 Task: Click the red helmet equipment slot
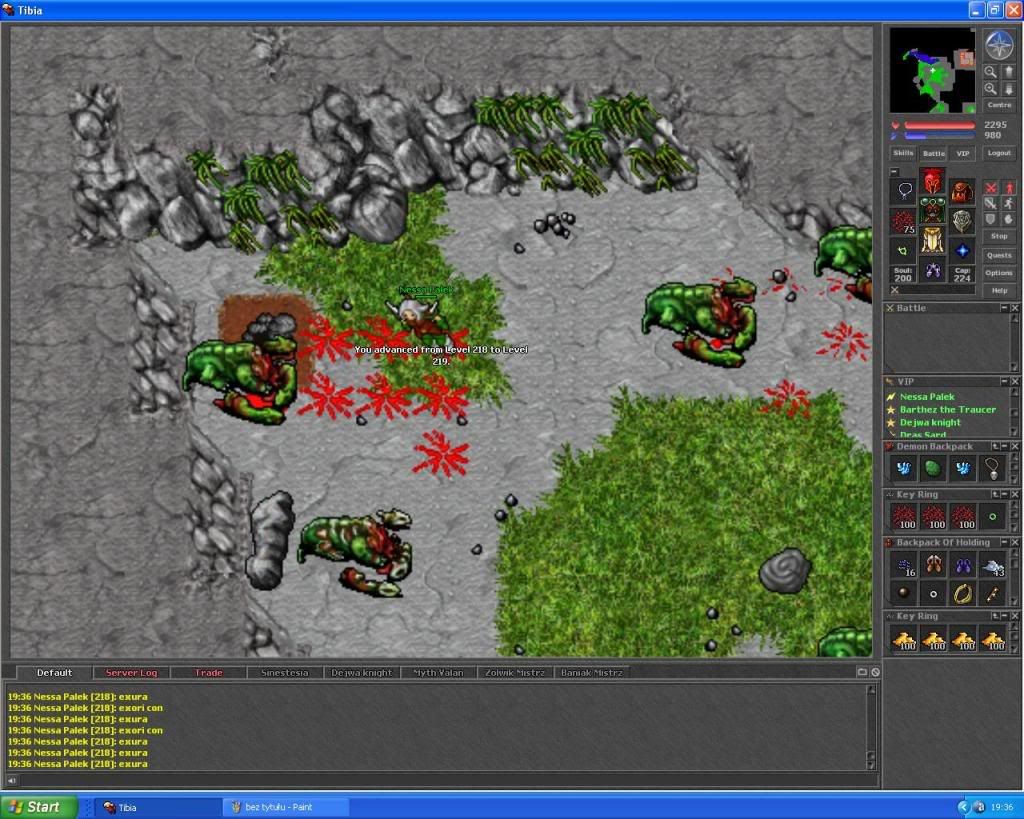click(933, 180)
